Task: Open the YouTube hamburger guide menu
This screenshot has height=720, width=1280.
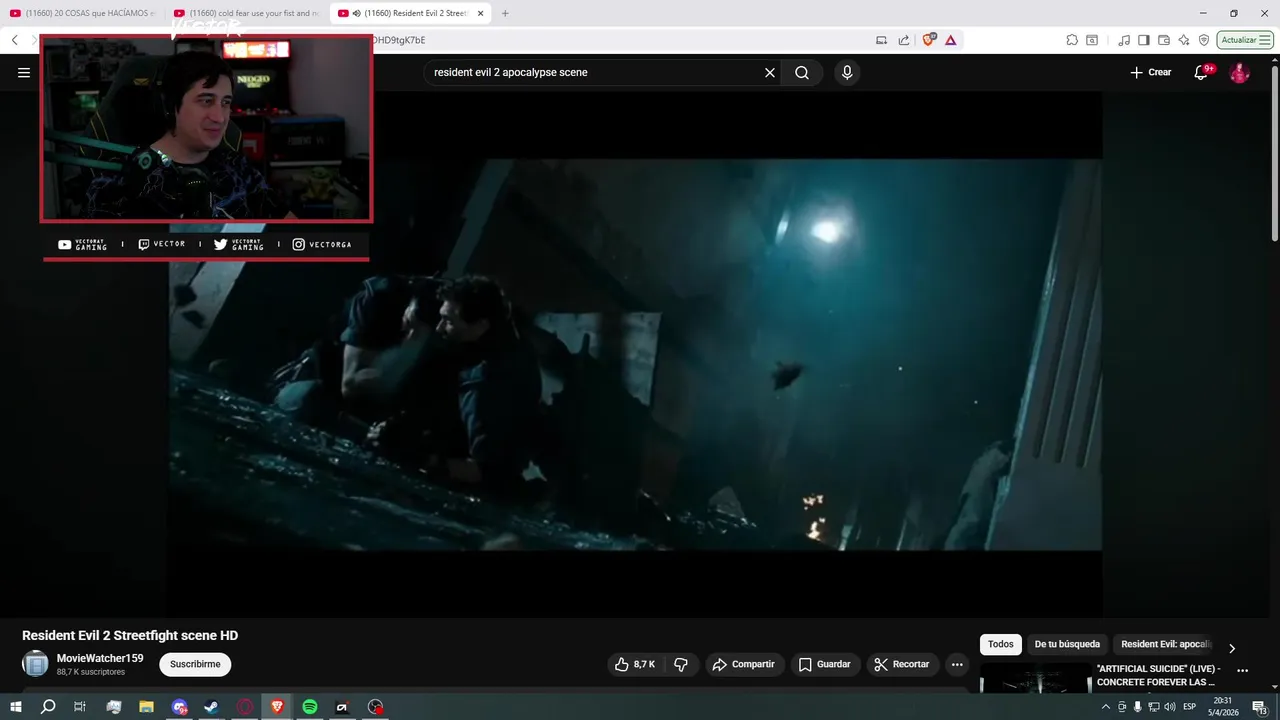Action: 24,72
